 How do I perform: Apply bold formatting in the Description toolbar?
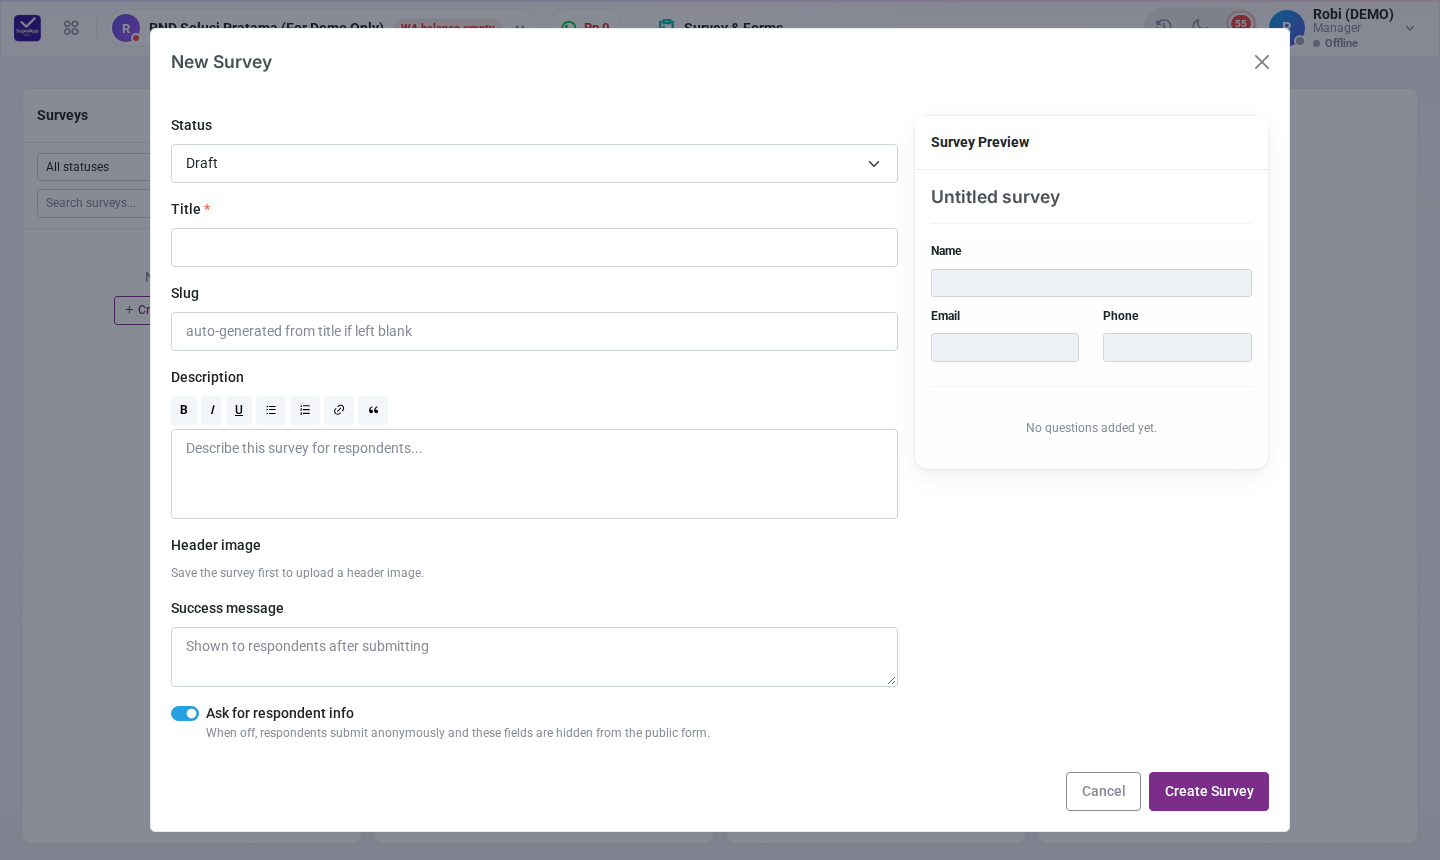click(184, 410)
